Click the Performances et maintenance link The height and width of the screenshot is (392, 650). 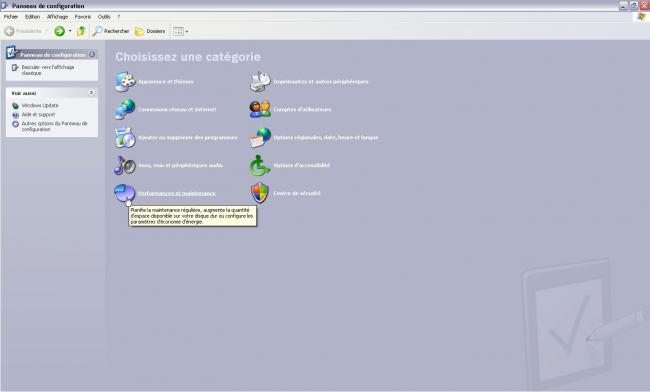coord(177,194)
